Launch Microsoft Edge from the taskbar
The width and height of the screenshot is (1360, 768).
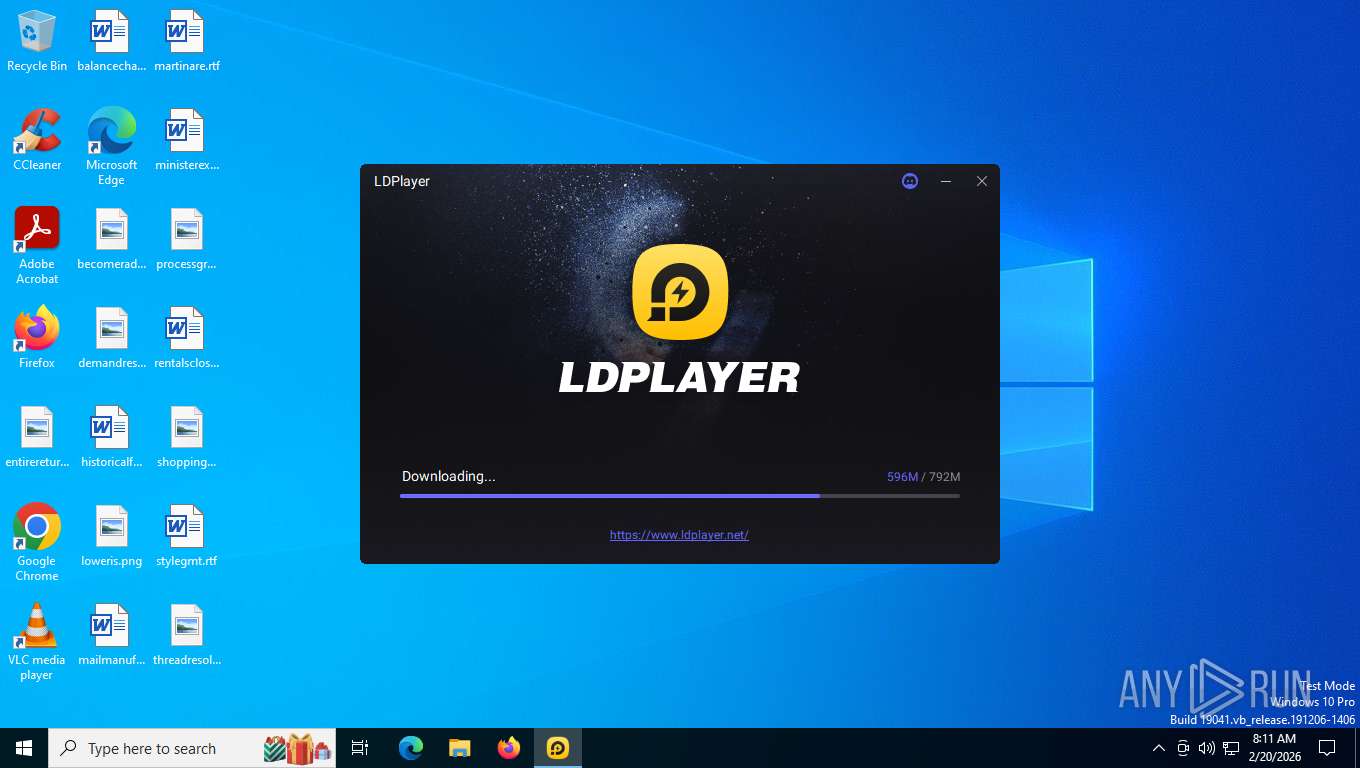(x=411, y=748)
